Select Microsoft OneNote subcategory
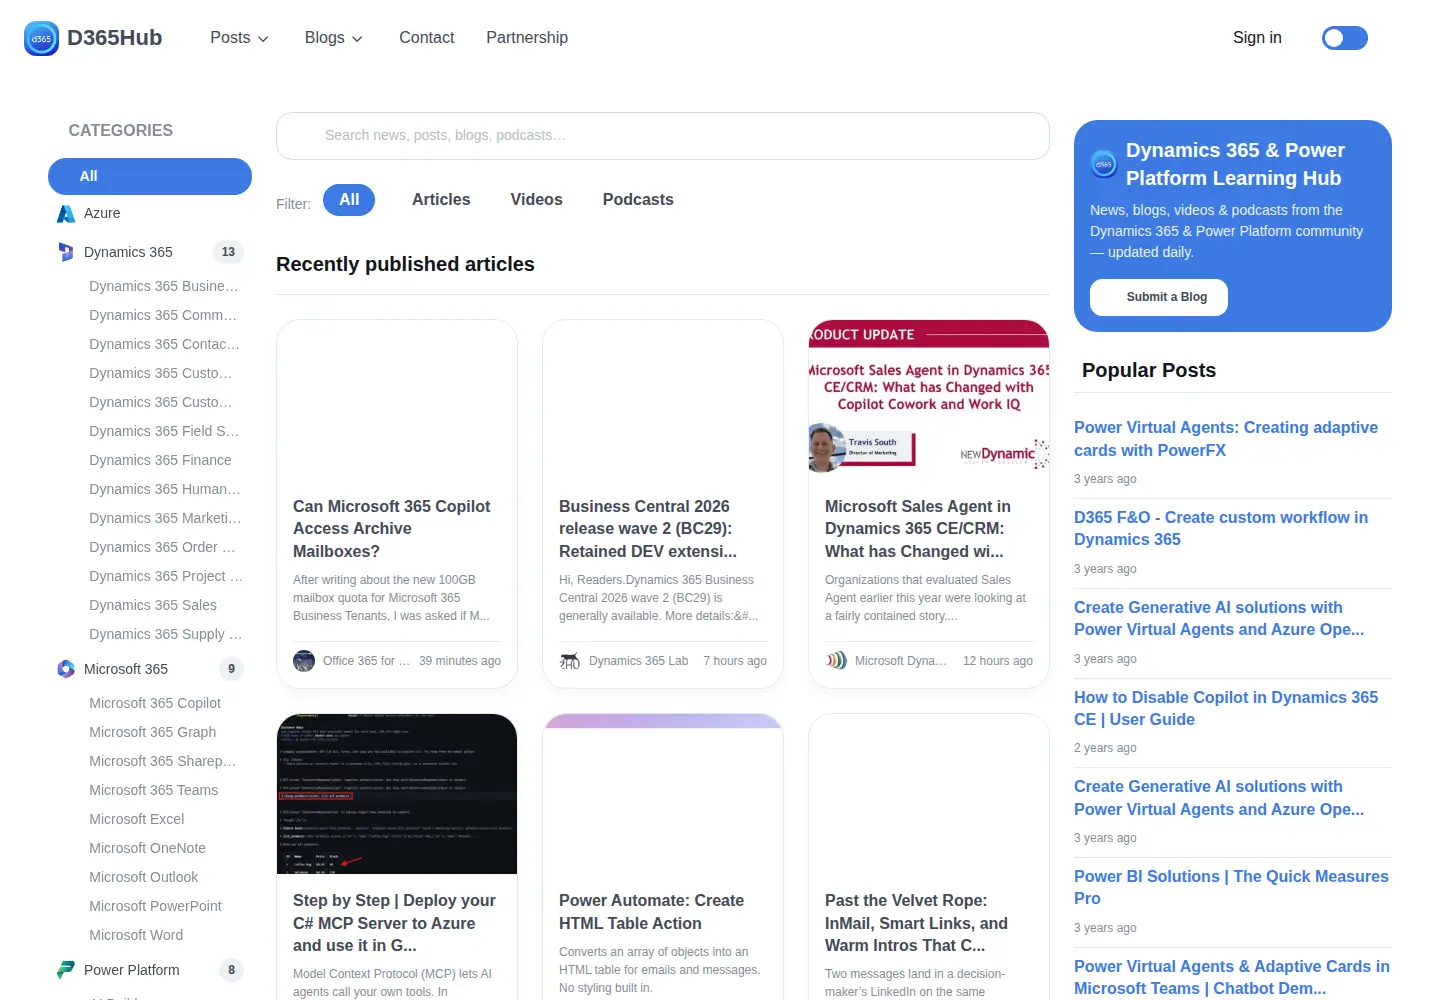 pos(147,848)
